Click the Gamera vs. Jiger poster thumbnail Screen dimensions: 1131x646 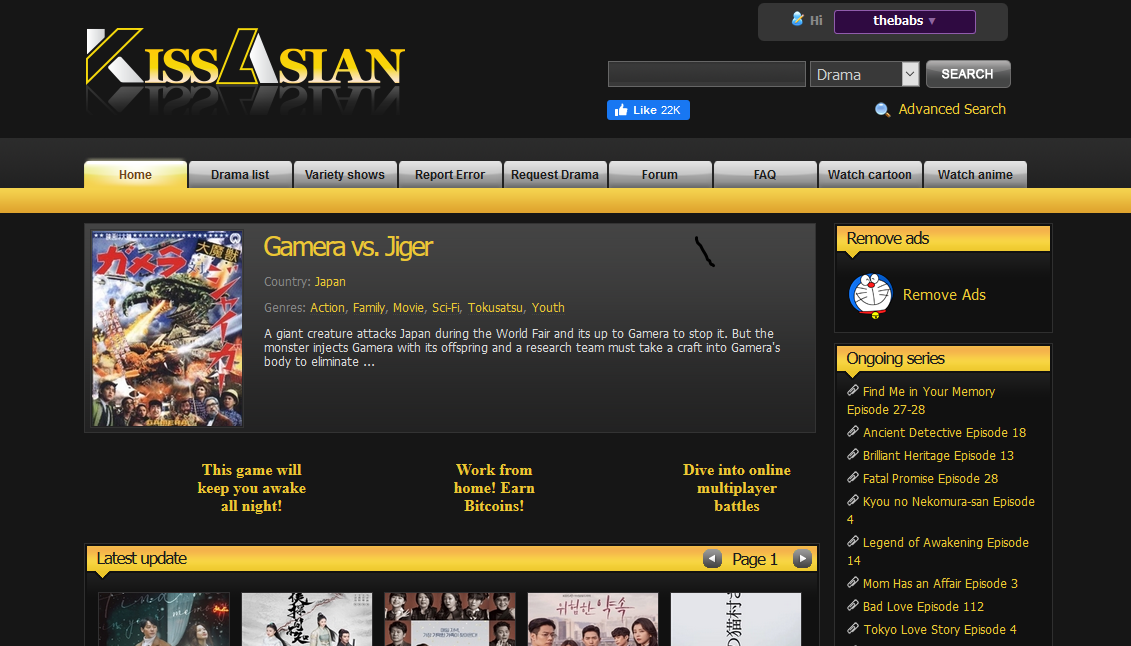(x=167, y=329)
